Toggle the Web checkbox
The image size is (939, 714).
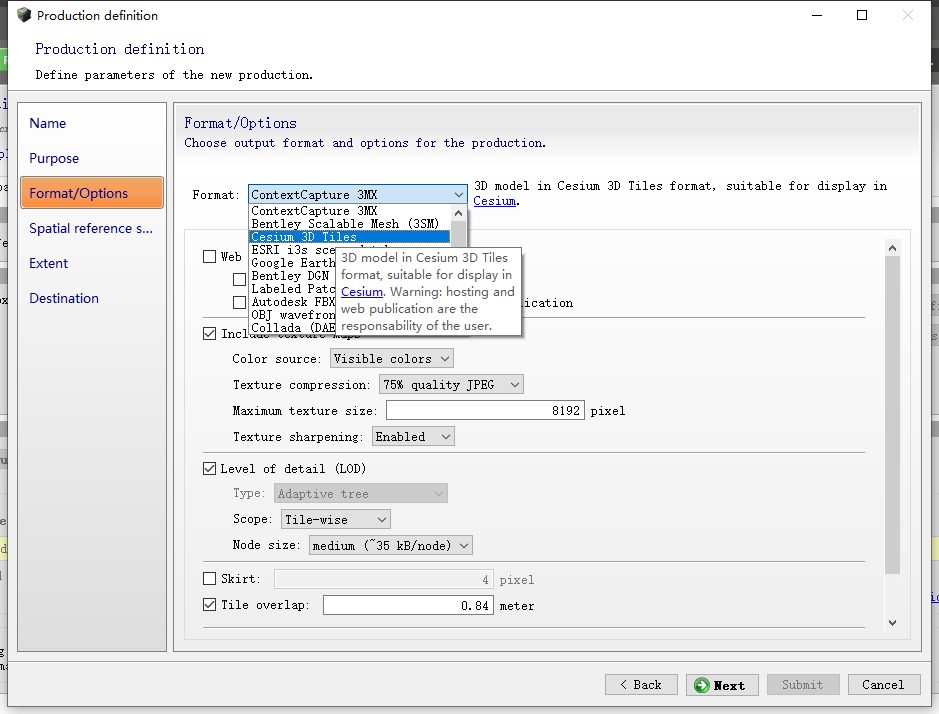209,256
